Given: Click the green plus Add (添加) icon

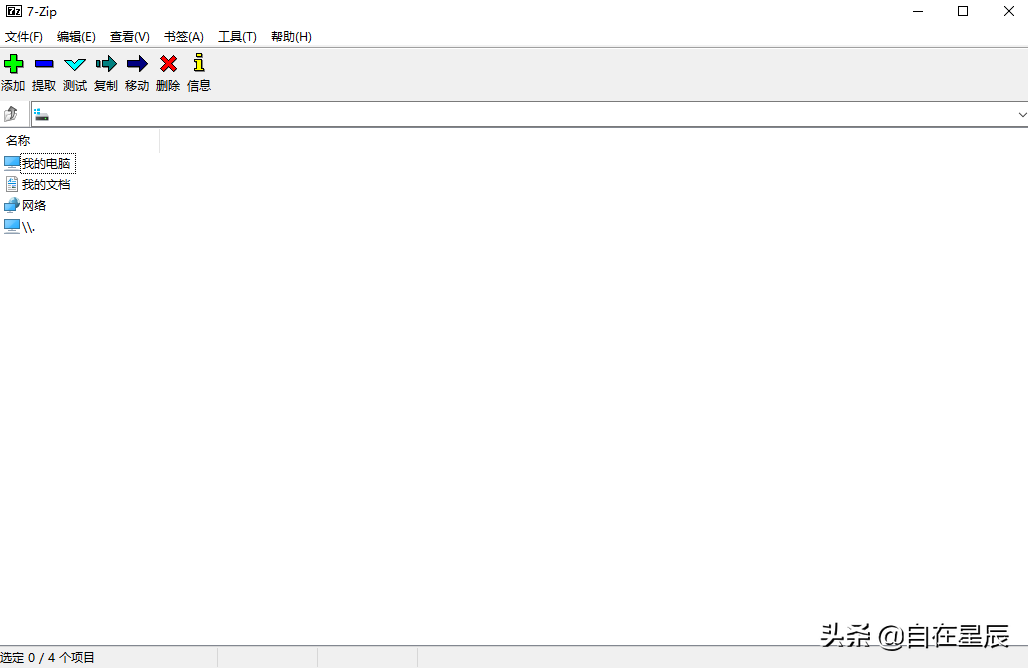Looking at the screenshot, I should [13, 64].
